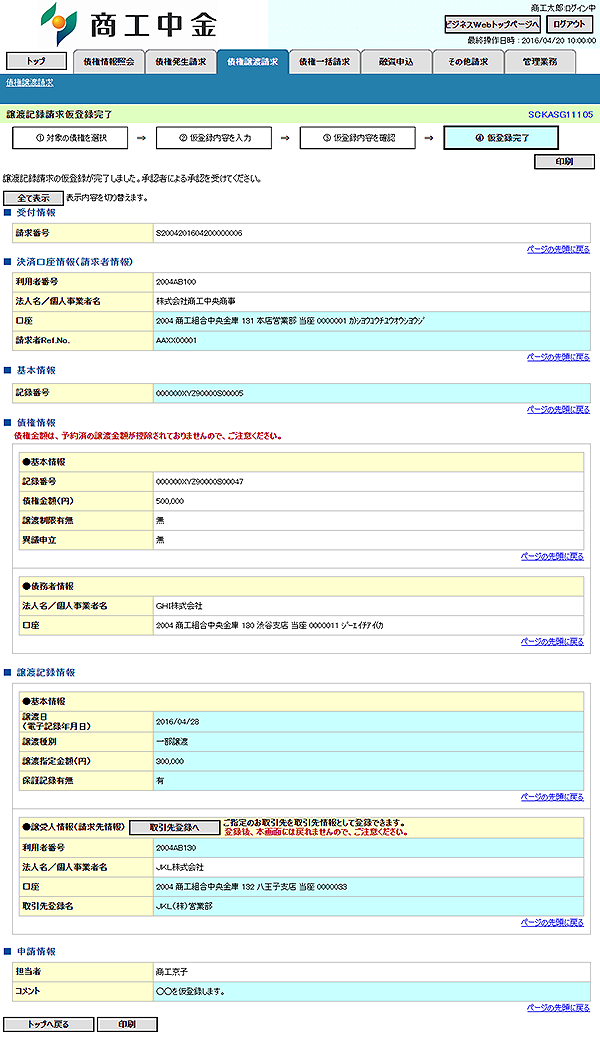Click company name 株式会社商工中央商事
Viewport: 600px width, 1040px height.
(x=196, y=301)
